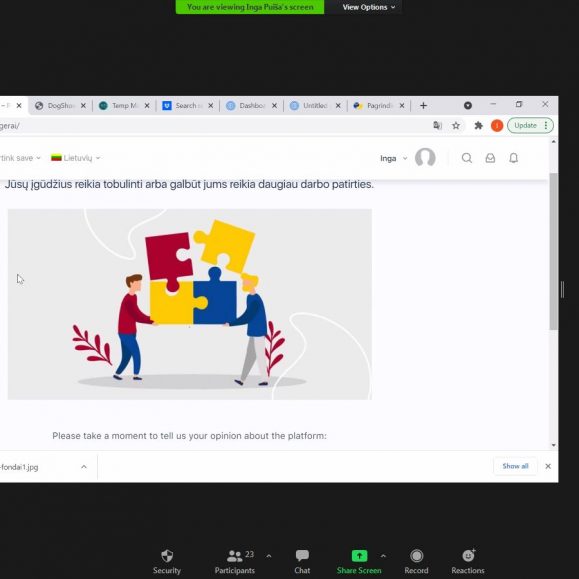
Task: Click the scrollbar up arrow
Action: pyautogui.click(x=554, y=142)
